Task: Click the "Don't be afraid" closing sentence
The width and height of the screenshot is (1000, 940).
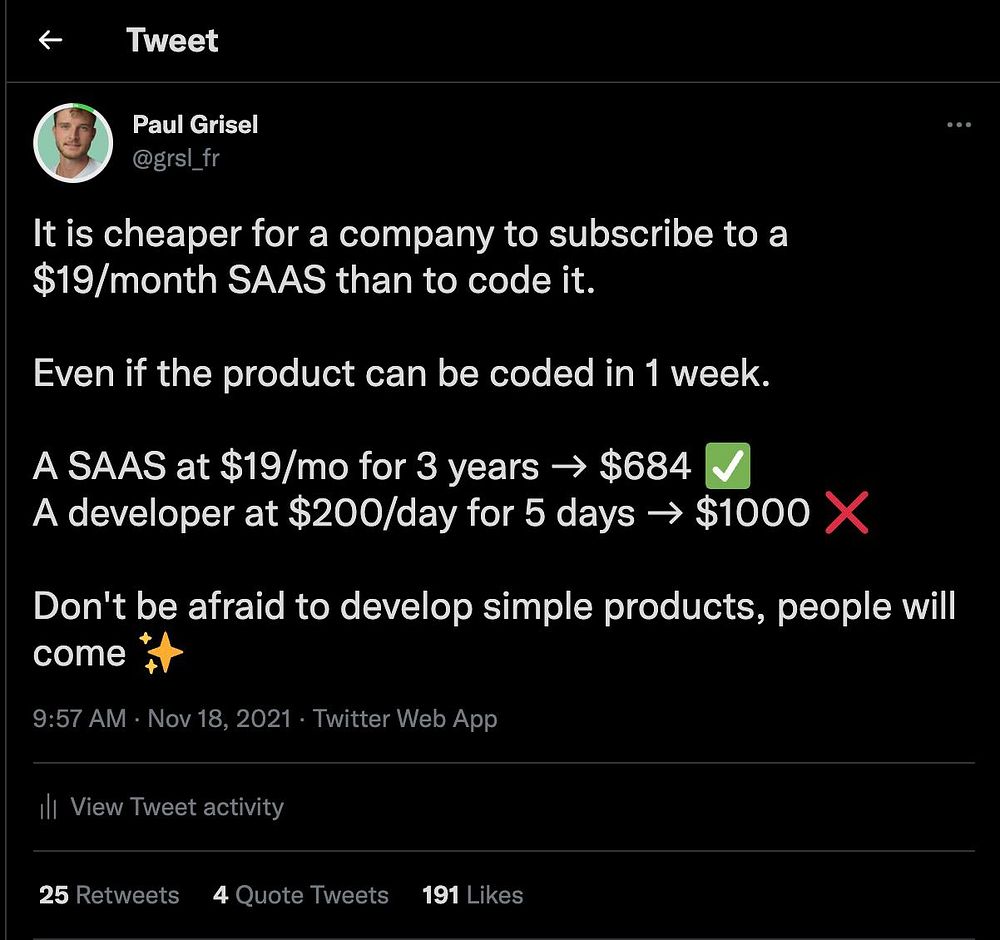Action: (494, 607)
